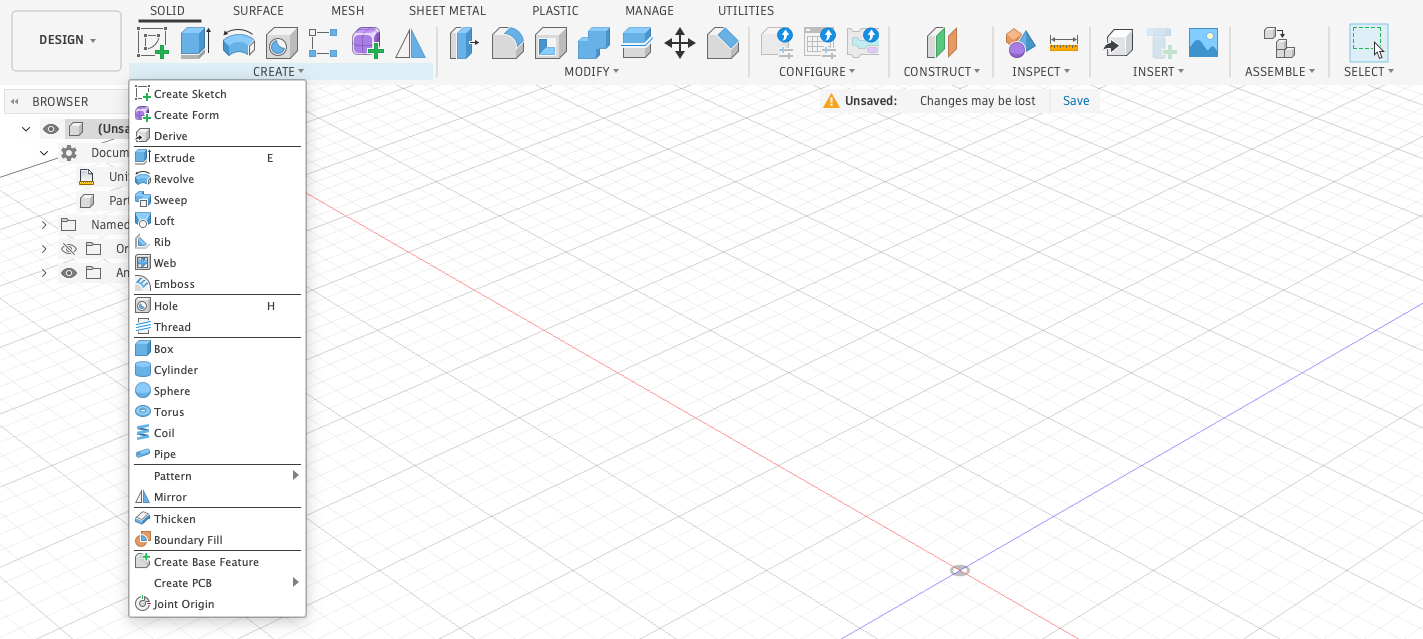Choose Loft from the Create menu
The width and height of the screenshot is (1423, 639).
[217, 221]
